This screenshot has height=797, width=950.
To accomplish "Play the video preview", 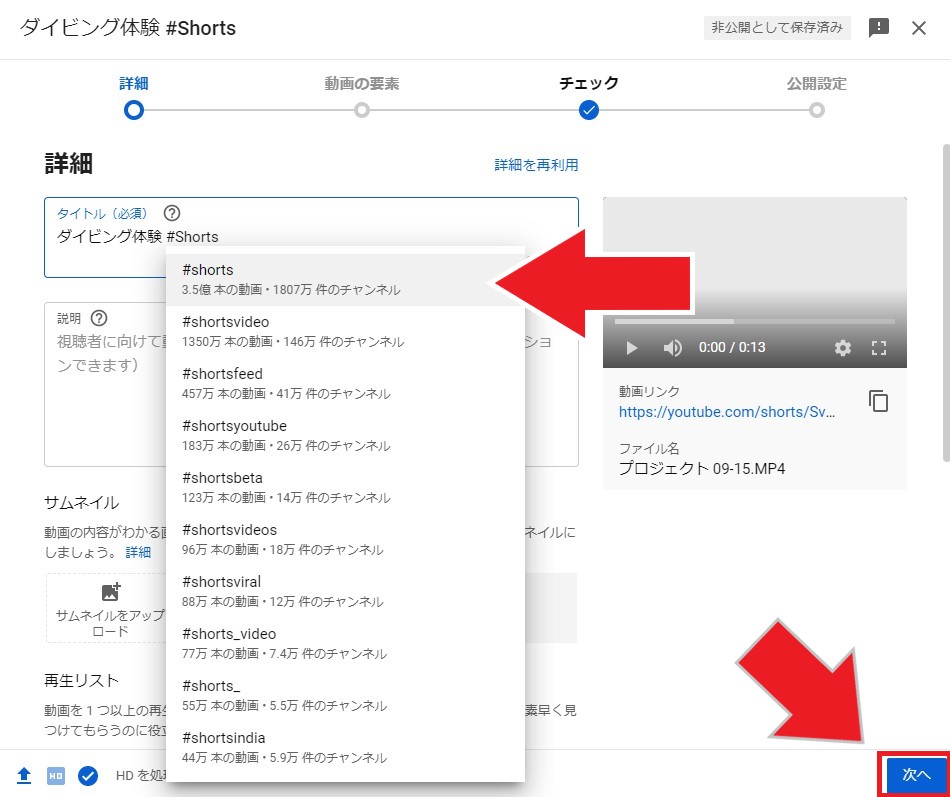I will 631,348.
